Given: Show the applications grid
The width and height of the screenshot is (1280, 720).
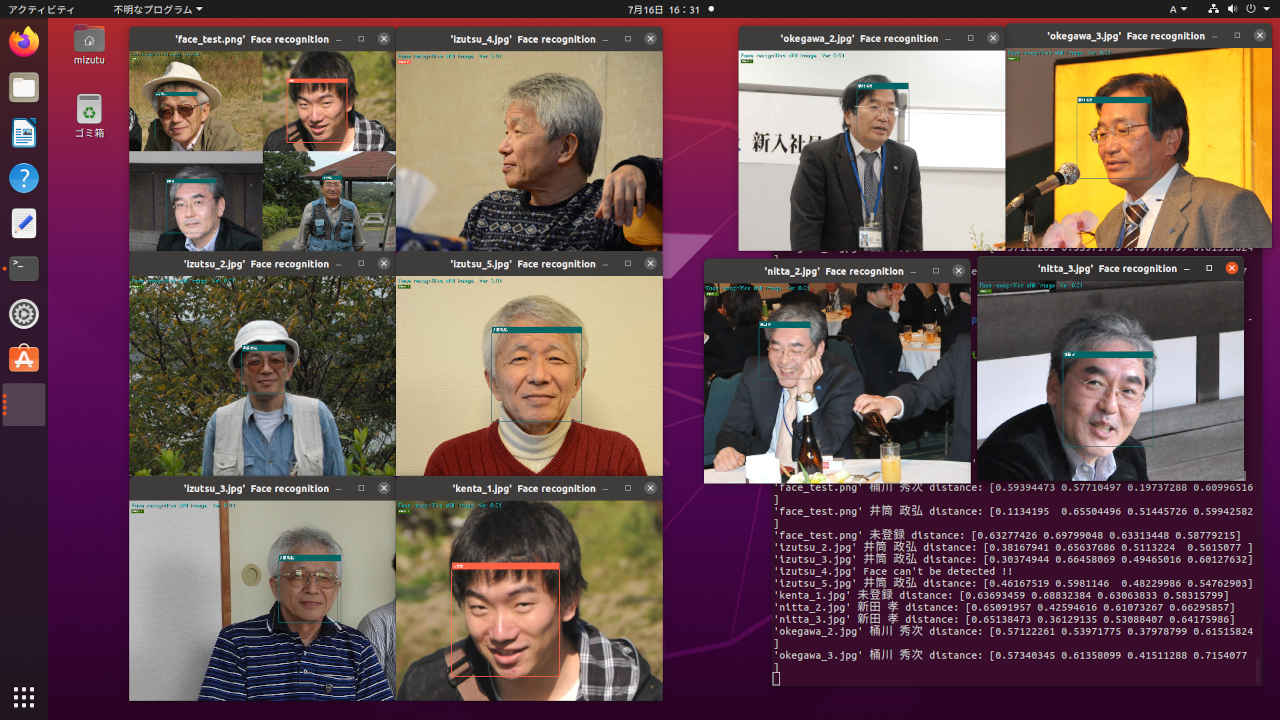Looking at the screenshot, I should [24, 696].
